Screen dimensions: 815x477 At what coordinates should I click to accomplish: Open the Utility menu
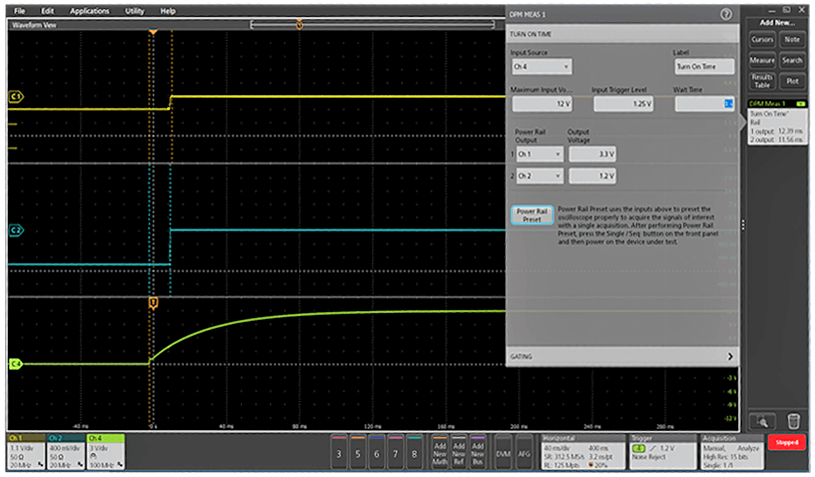pos(134,11)
